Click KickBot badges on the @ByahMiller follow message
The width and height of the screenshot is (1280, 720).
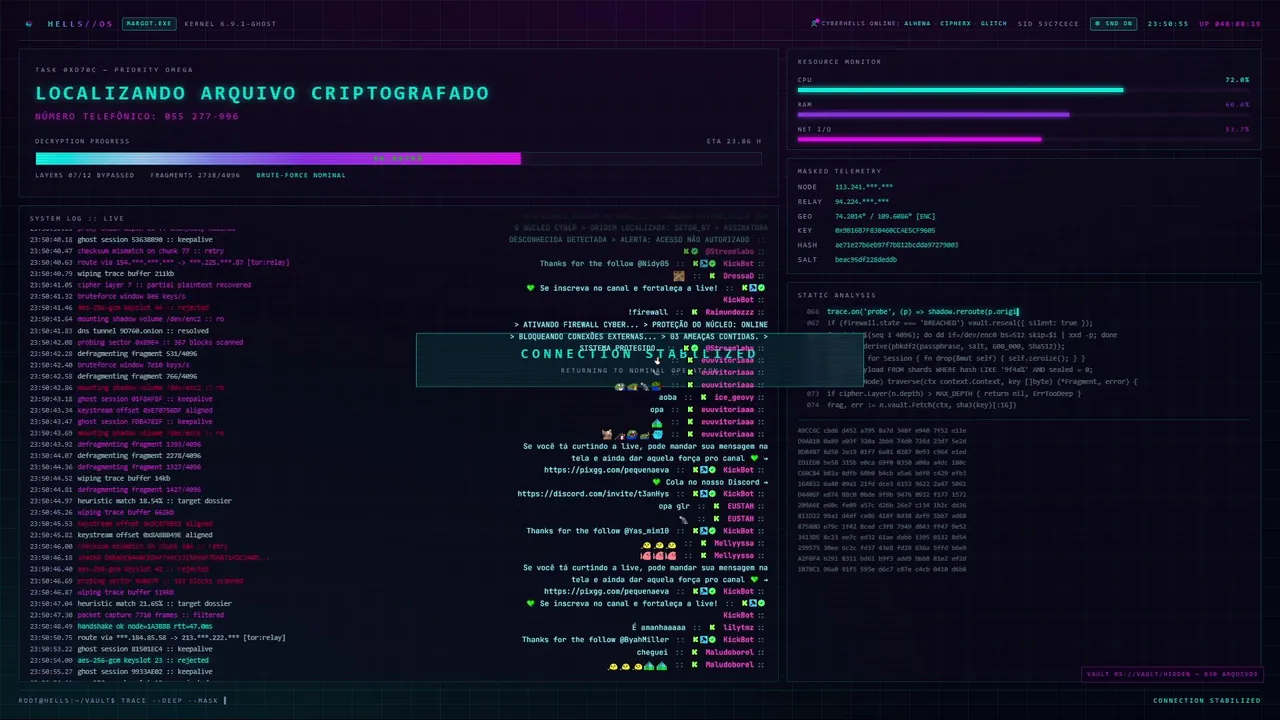point(703,640)
